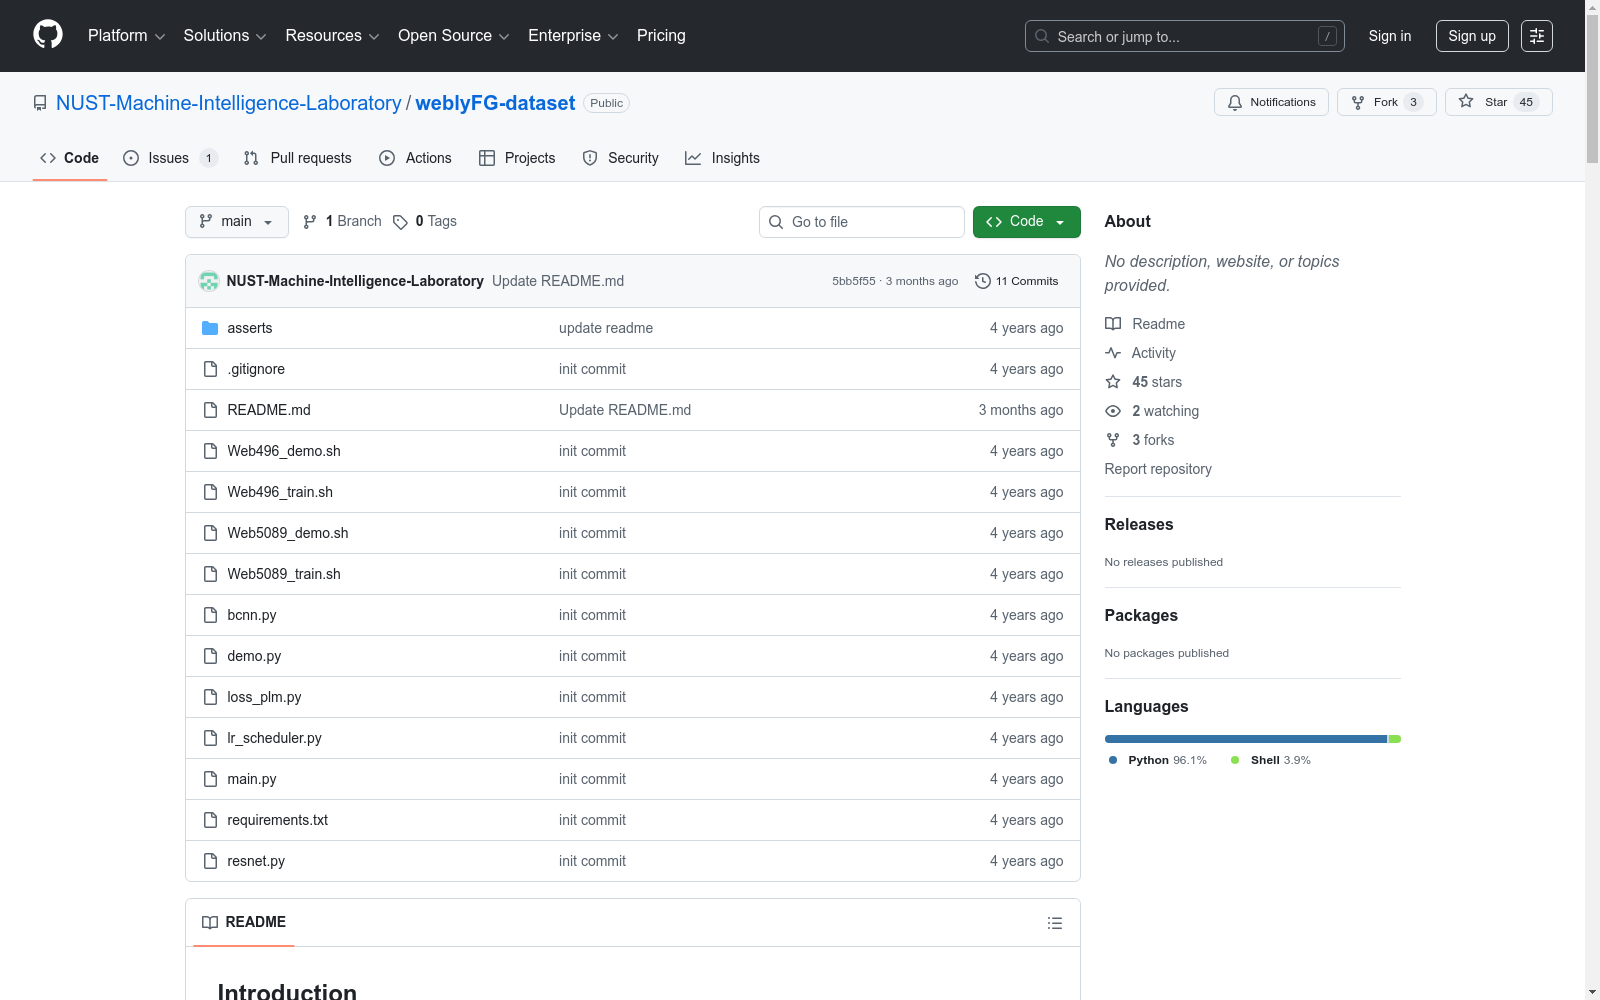Click the pulse icon beside Activity
Screen dimensions: 1600x1000
point(1113,353)
